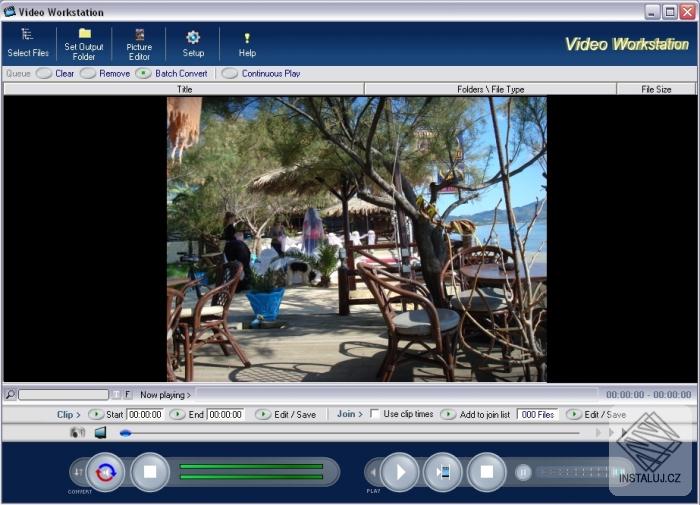Close the Video Workstation window
Image resolution: width=700 pixels, height=505 pixels.
688,12
